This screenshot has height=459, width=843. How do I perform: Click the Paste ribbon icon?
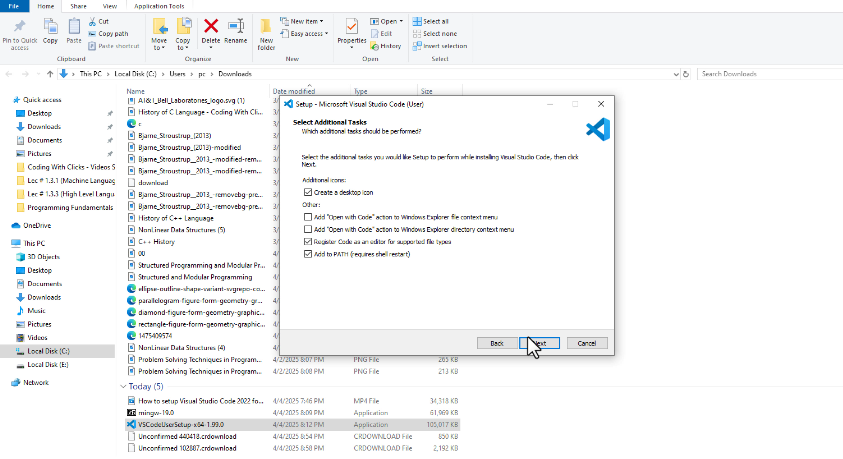point(74,26)
